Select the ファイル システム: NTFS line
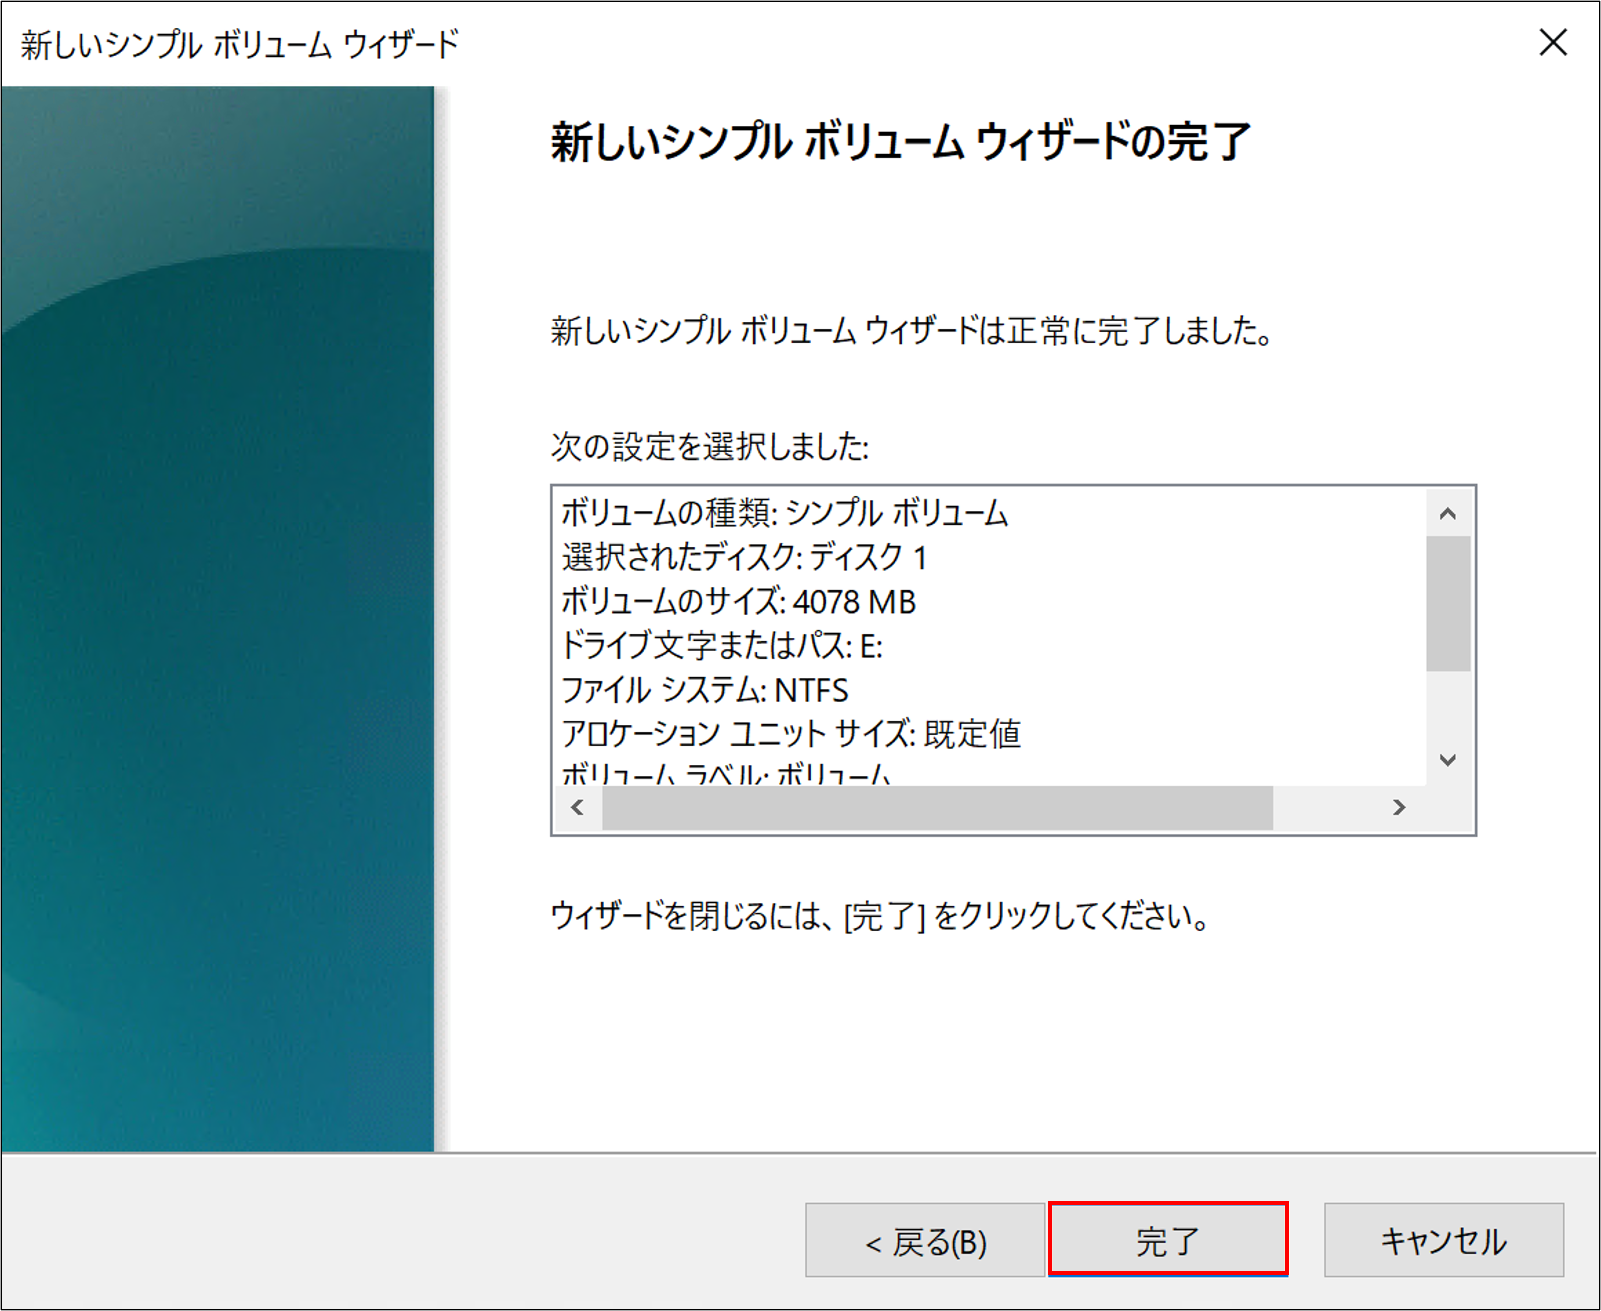This screenshot has width=1601, height=1311. point(704,690)
